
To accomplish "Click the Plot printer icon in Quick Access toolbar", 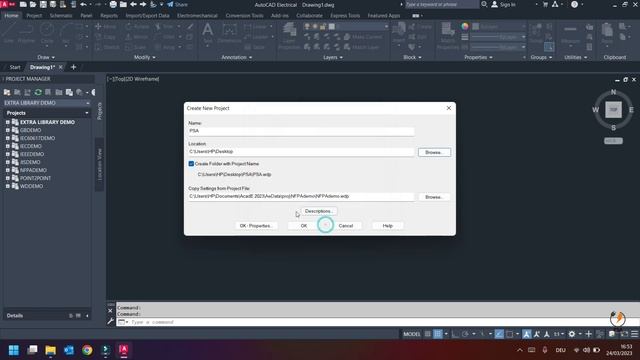I will (113, 4).
